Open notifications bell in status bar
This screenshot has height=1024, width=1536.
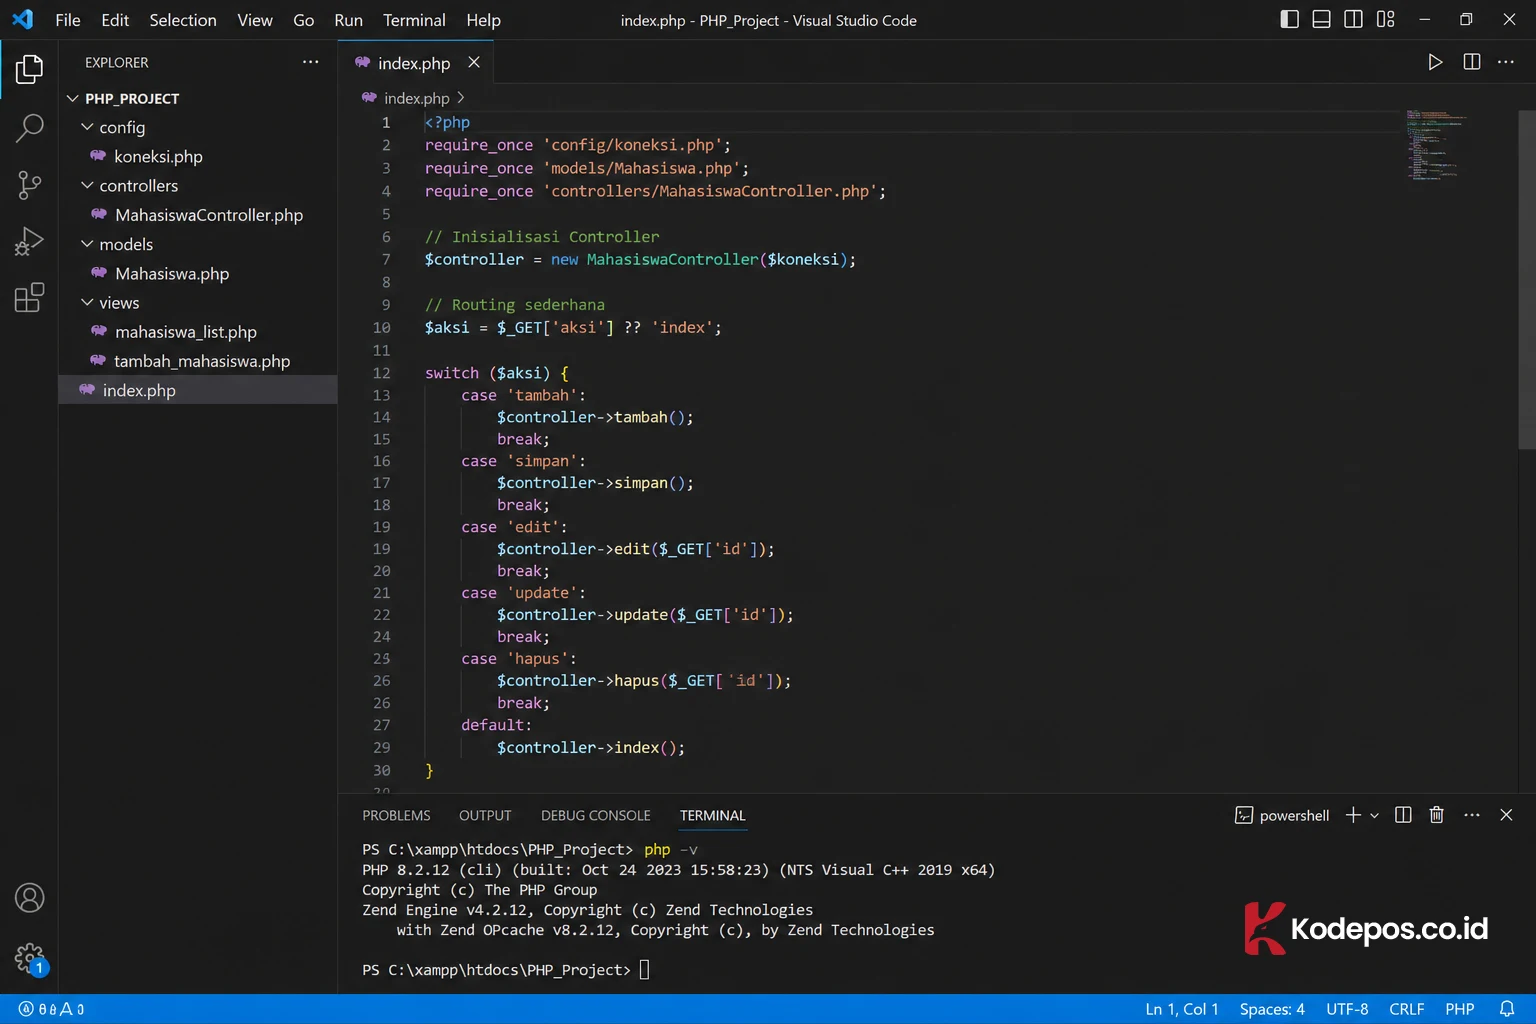[1507, 1009]
